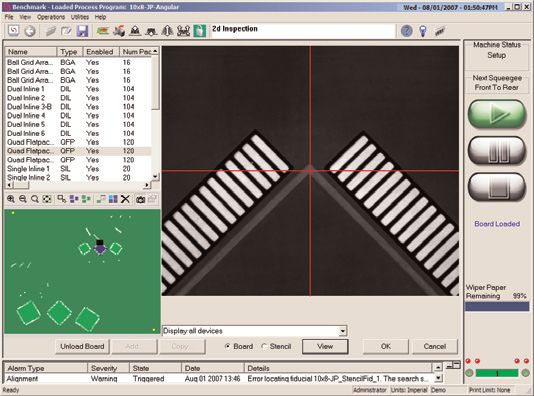This screenshot has width=534, height=396.
Task: Click the View button
Action: [x=325, y=347]
